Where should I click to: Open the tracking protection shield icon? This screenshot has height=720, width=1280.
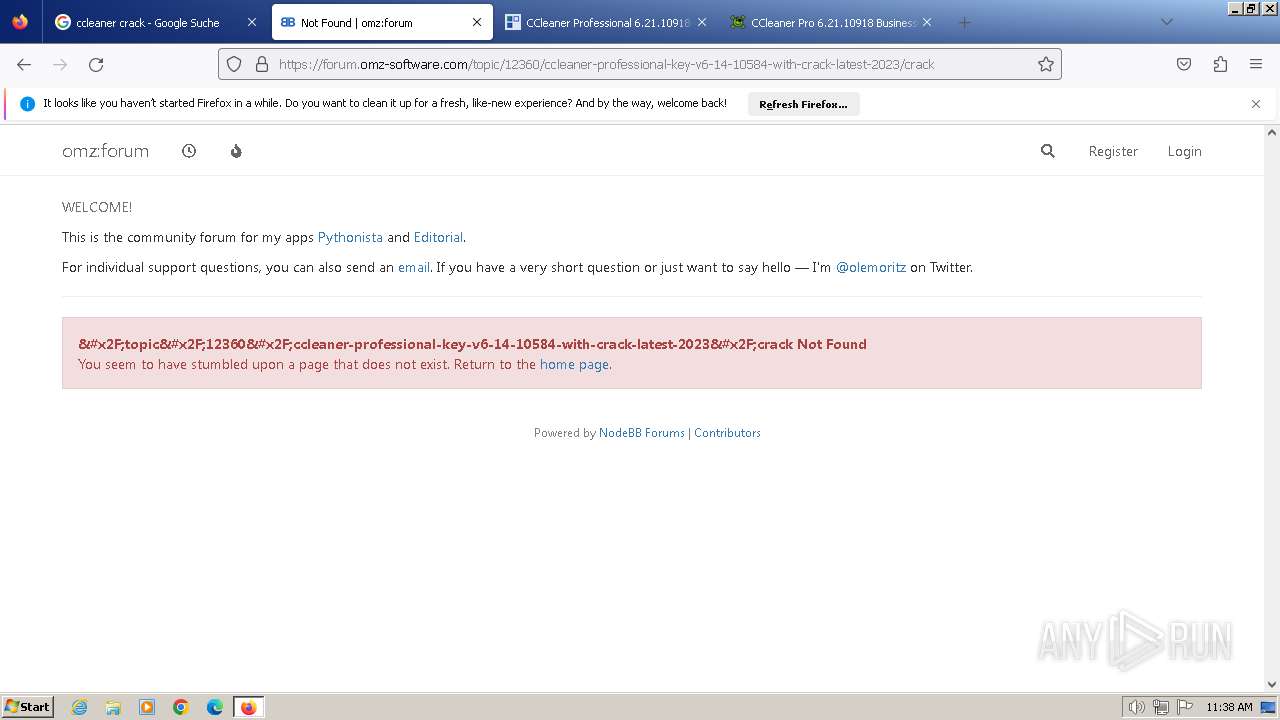point(234,64)
